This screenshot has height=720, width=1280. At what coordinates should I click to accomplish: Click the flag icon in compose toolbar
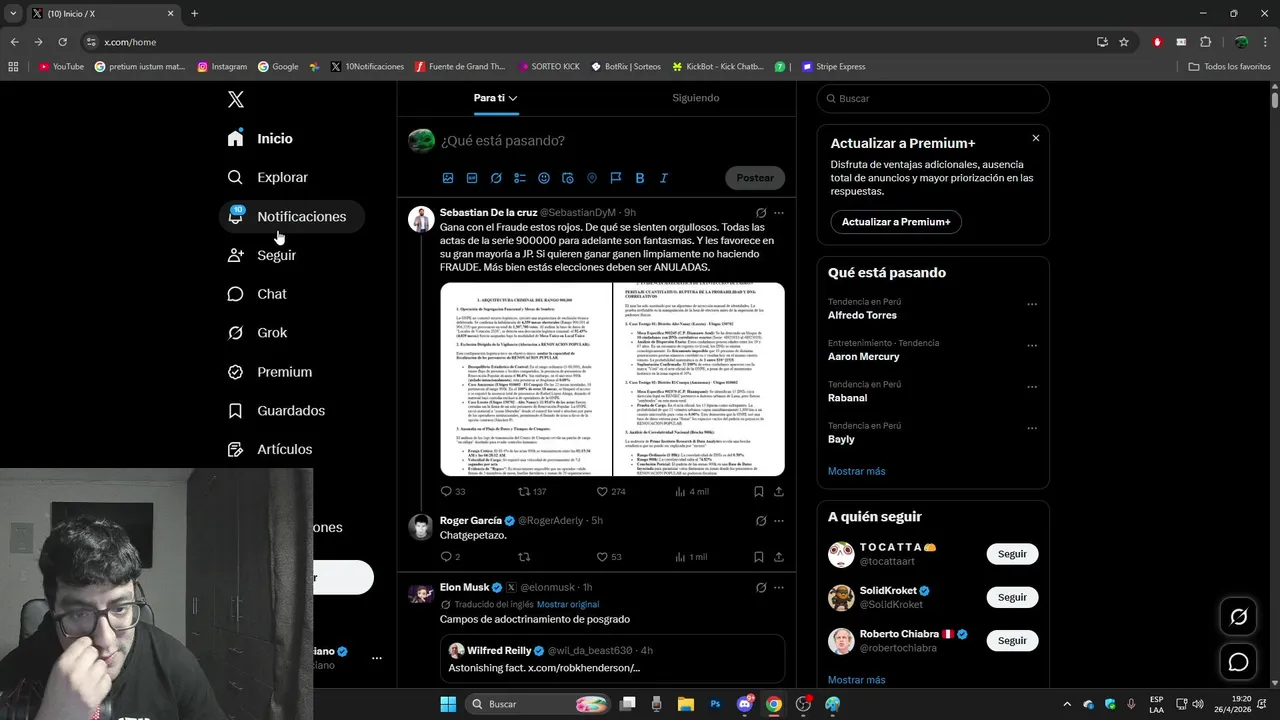[616, 178]
